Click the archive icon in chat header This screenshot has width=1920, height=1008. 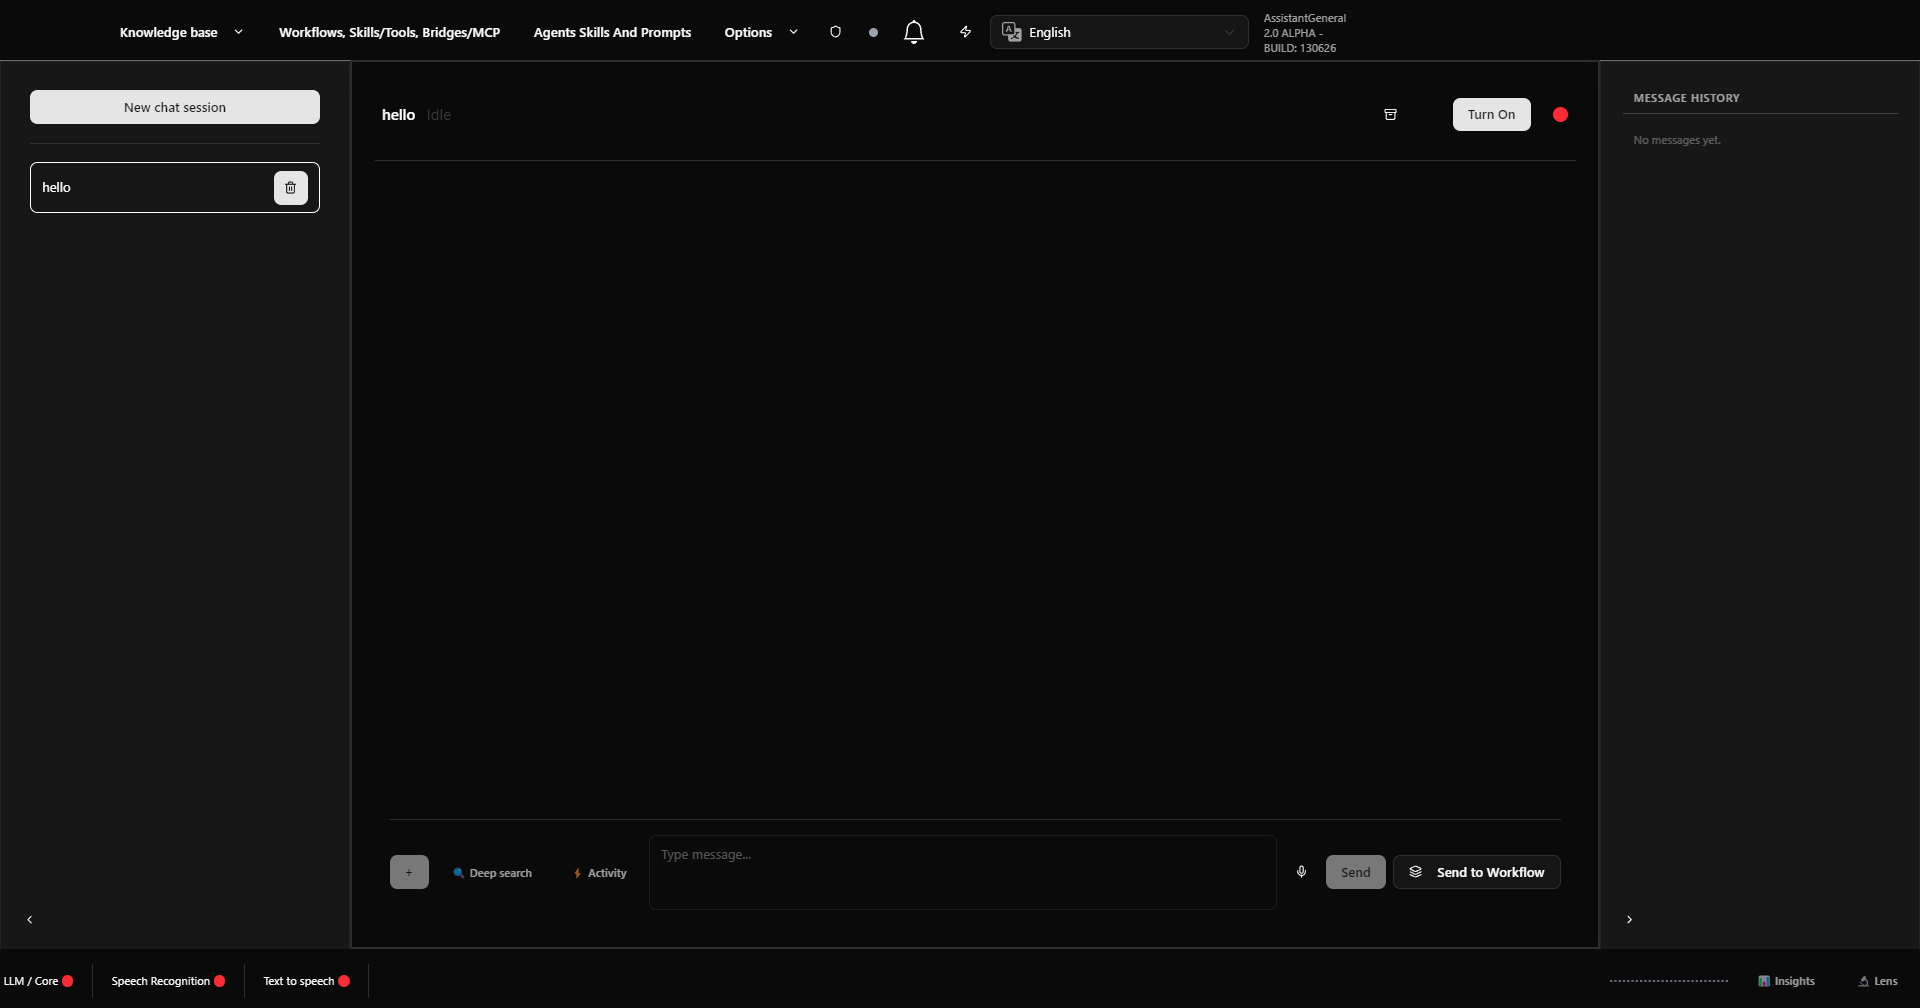(x=1390, y=114)
